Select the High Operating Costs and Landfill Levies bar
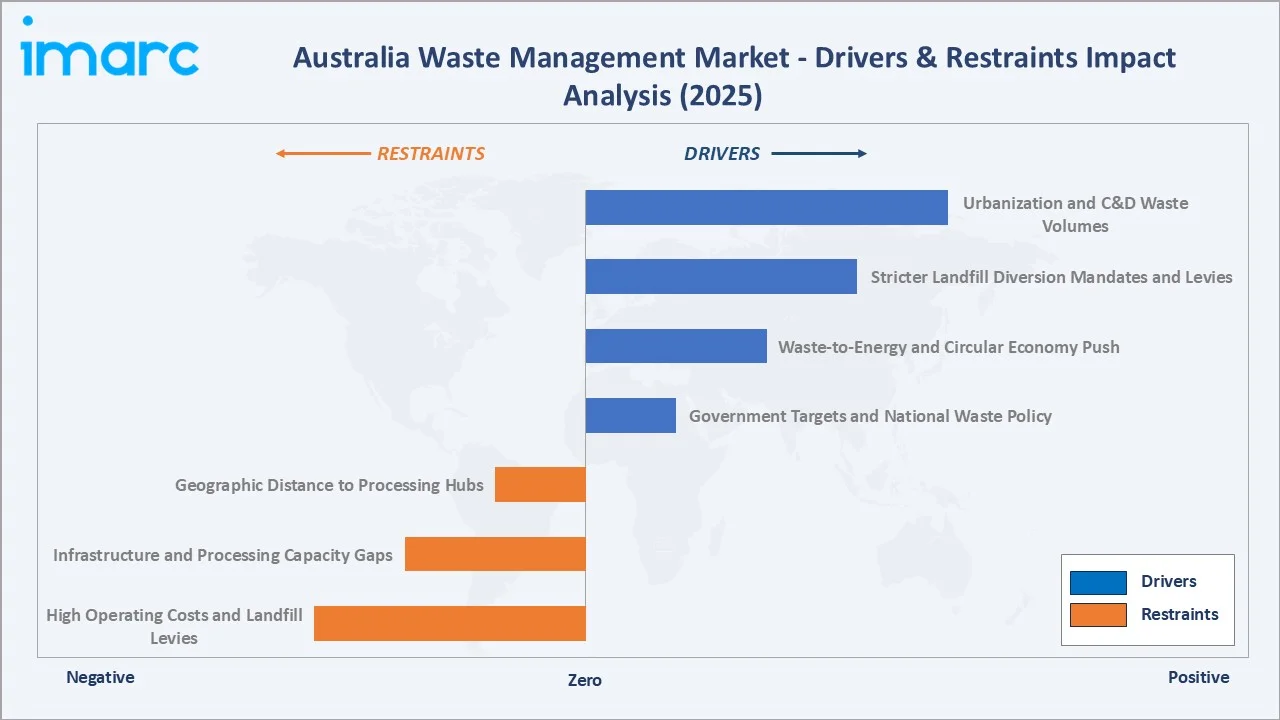This screenshot has width=1280, height=720. pyautogui.click(x=450, y=623)
